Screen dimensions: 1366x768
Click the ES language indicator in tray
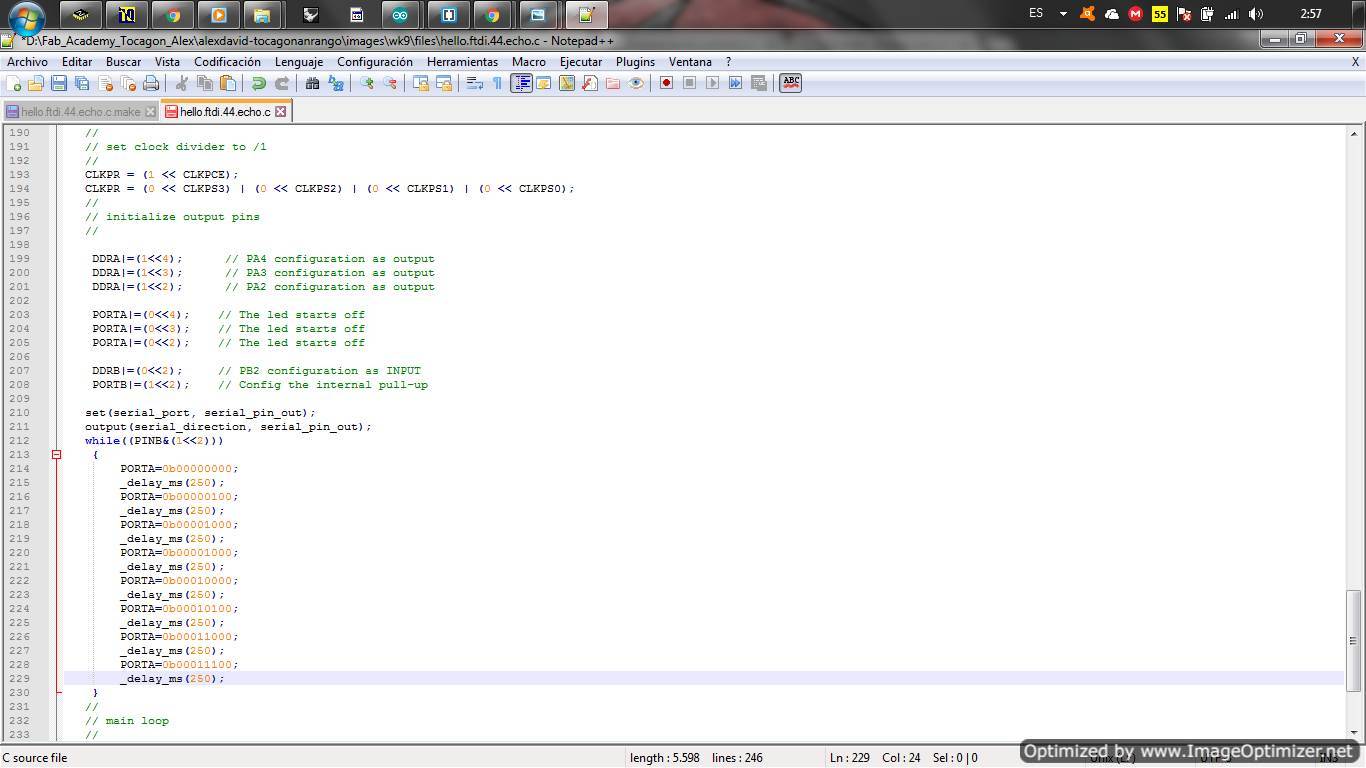tap(1036, 14)
